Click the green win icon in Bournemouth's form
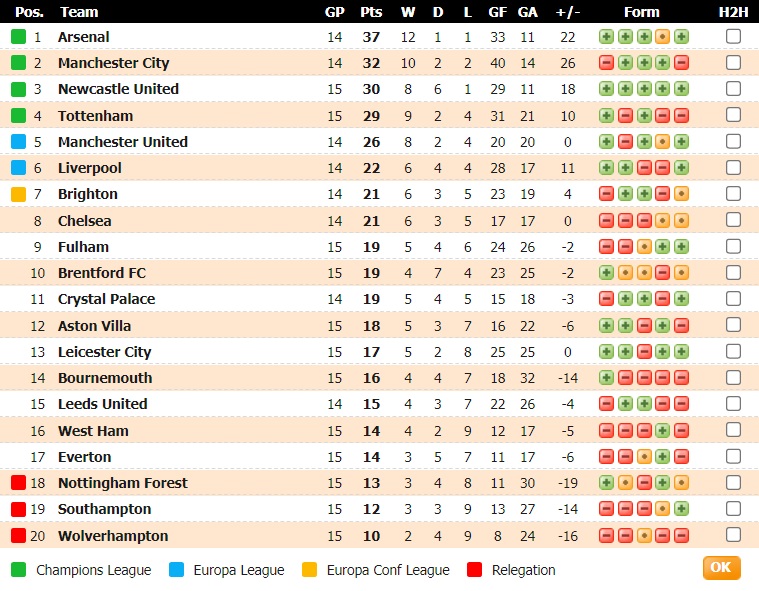The width and height of the screenshot is (759, 591). (x=606, y=378)
